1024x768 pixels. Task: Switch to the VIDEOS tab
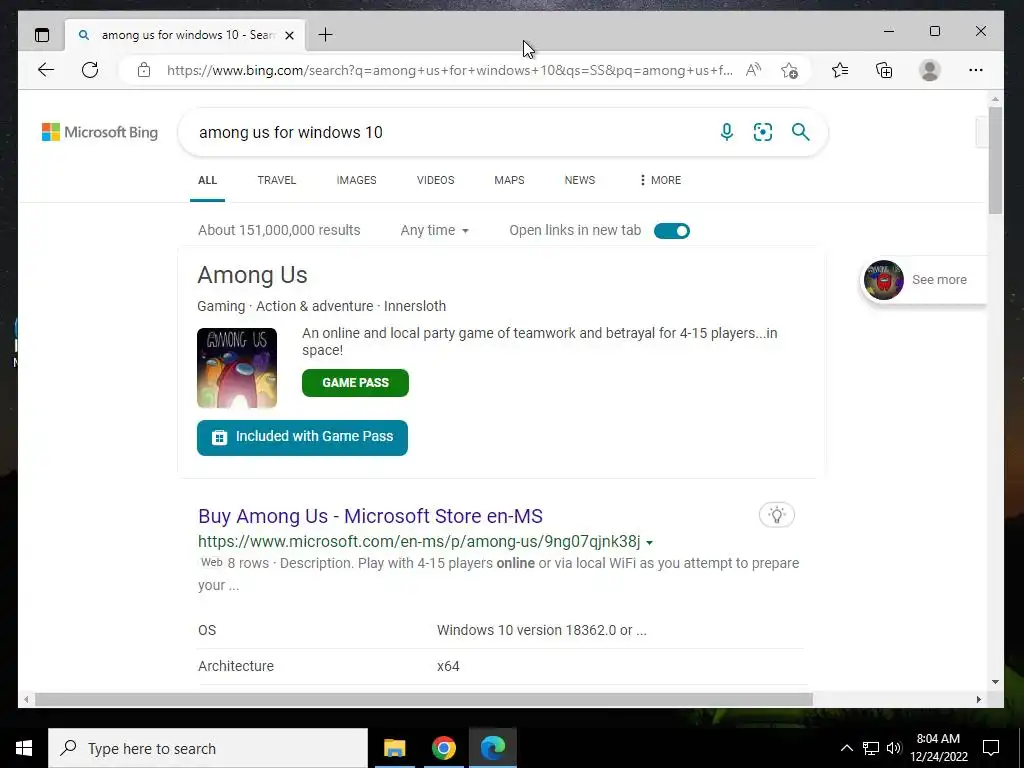point(436,180)
